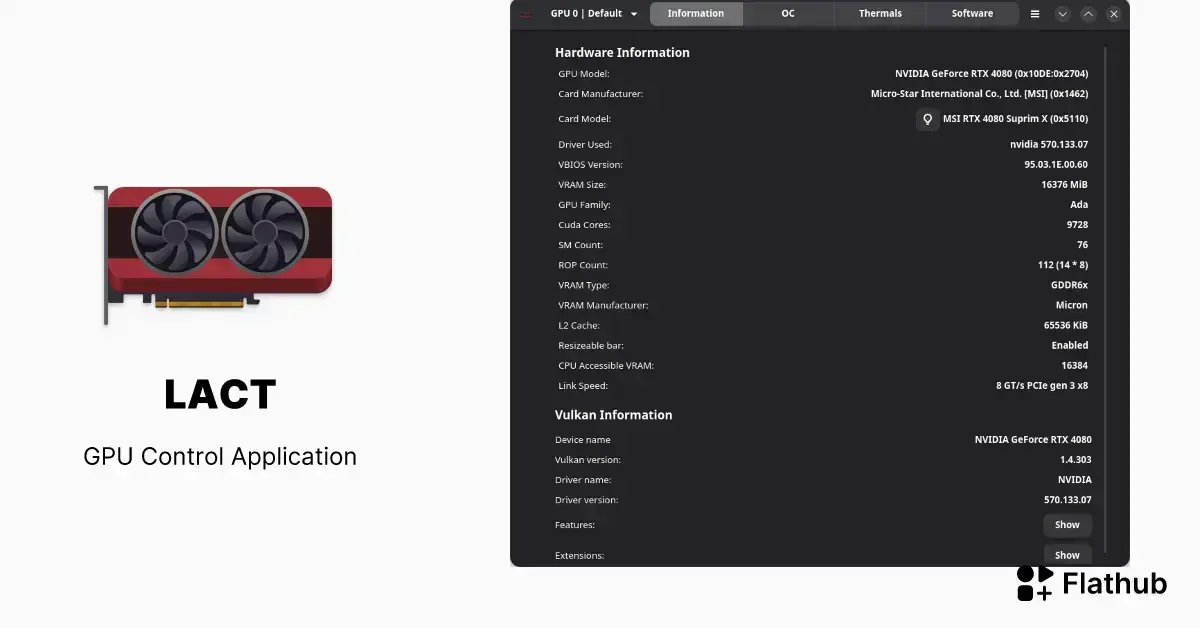
Task: Select the Vulkan version value 1.4.303
Action: [1076, 460]
